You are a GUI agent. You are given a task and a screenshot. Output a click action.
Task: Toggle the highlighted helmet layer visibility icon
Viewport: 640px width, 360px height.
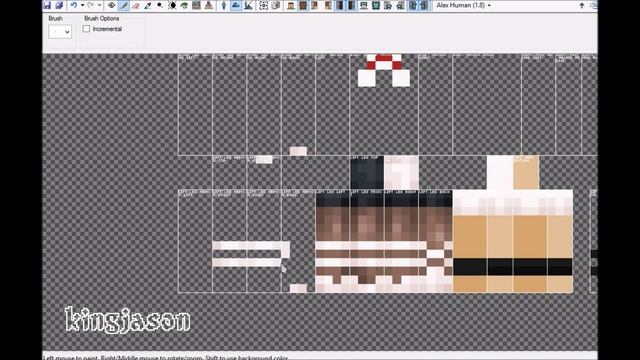303,5
